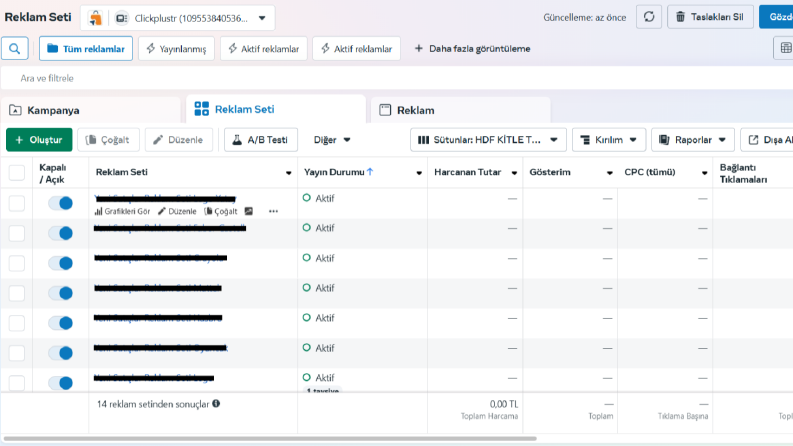
Task: Check the select-all header checkbox
Action: point(17,173)
